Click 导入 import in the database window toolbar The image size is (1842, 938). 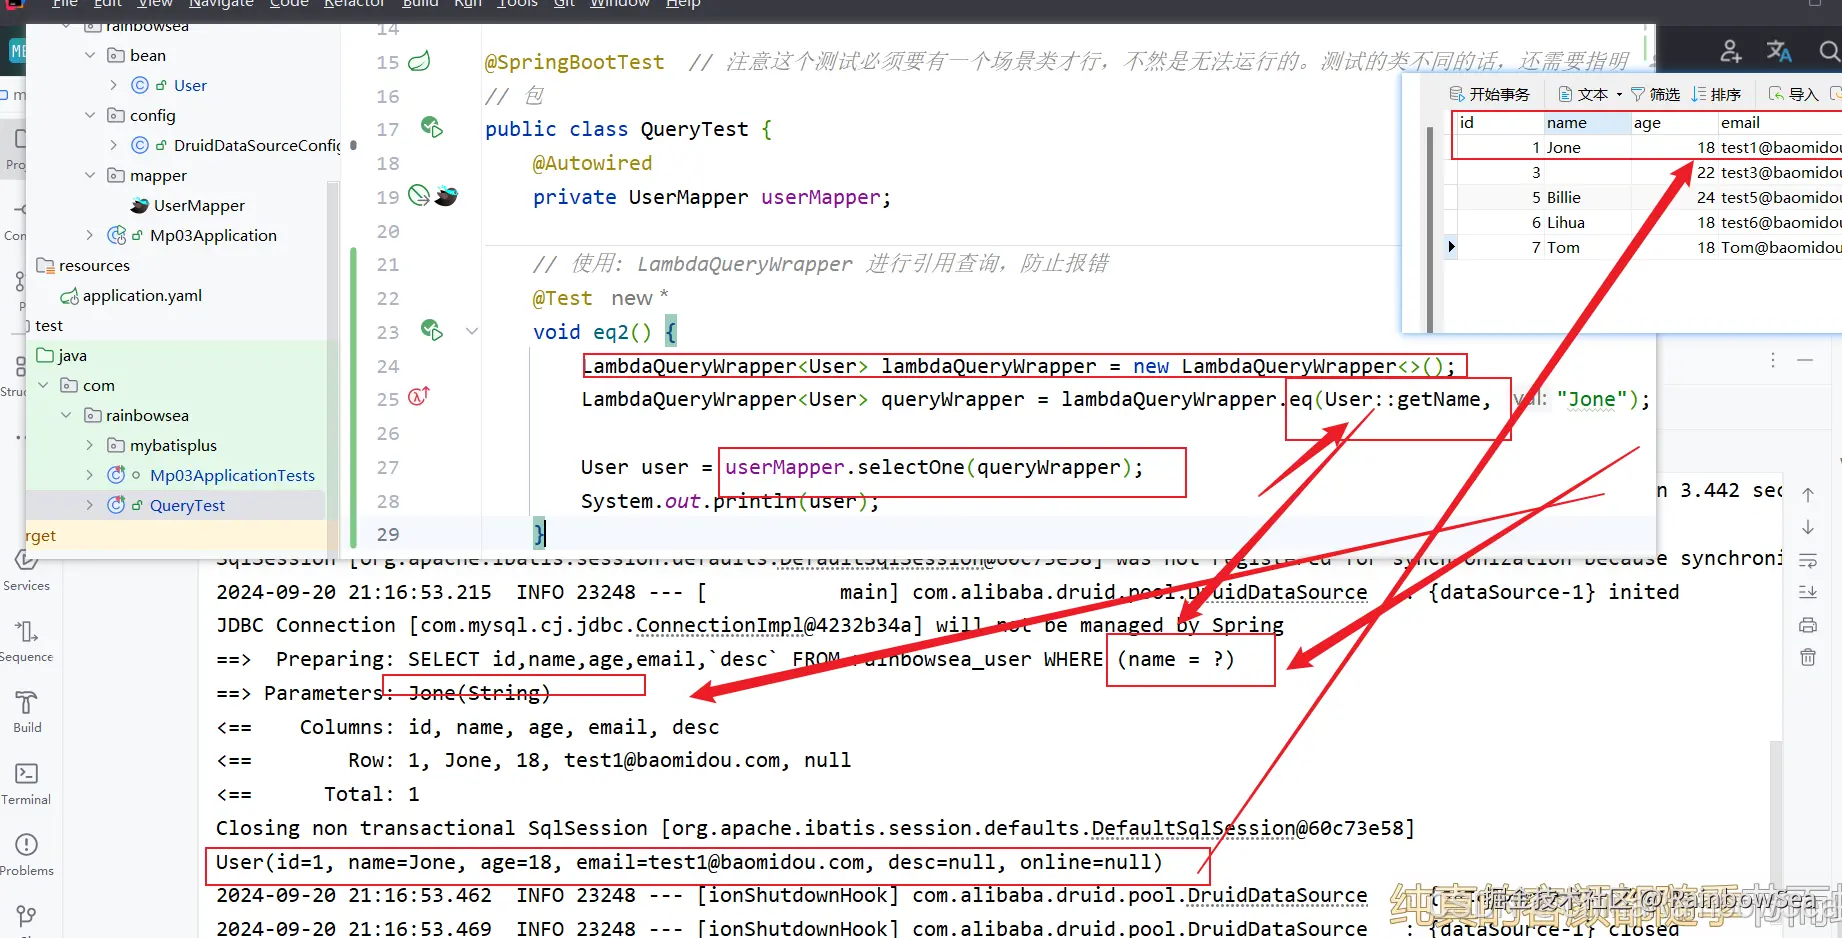tap(1794, 94)
